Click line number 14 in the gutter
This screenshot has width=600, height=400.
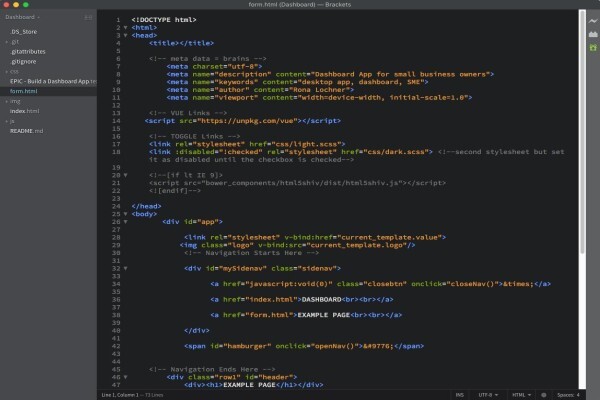116,121
